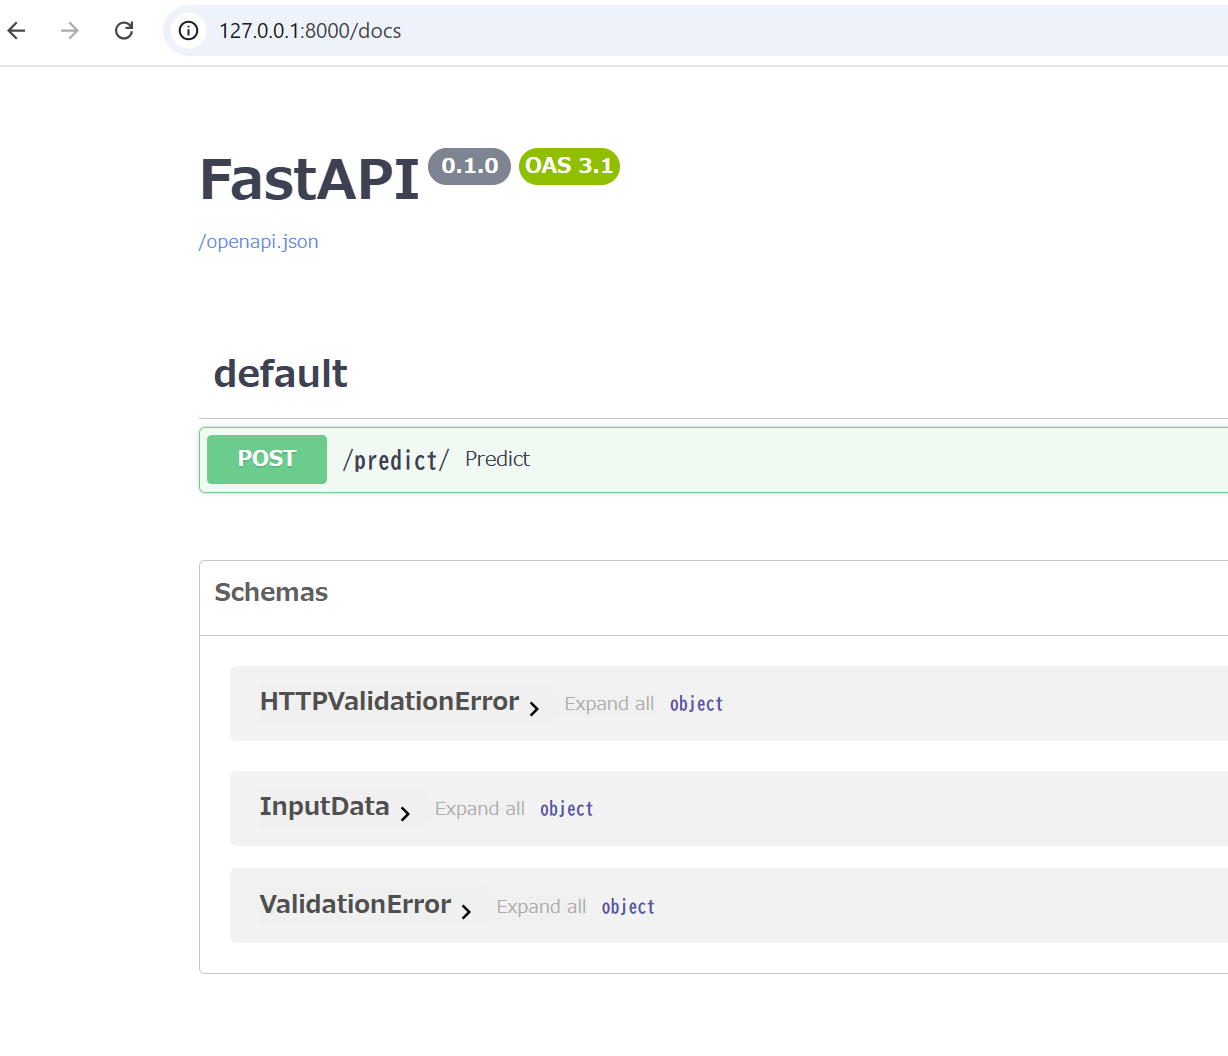Screen dimensions: 1228x1056
Task: Reload the page with the refresh icon
Action: point(124,30)
